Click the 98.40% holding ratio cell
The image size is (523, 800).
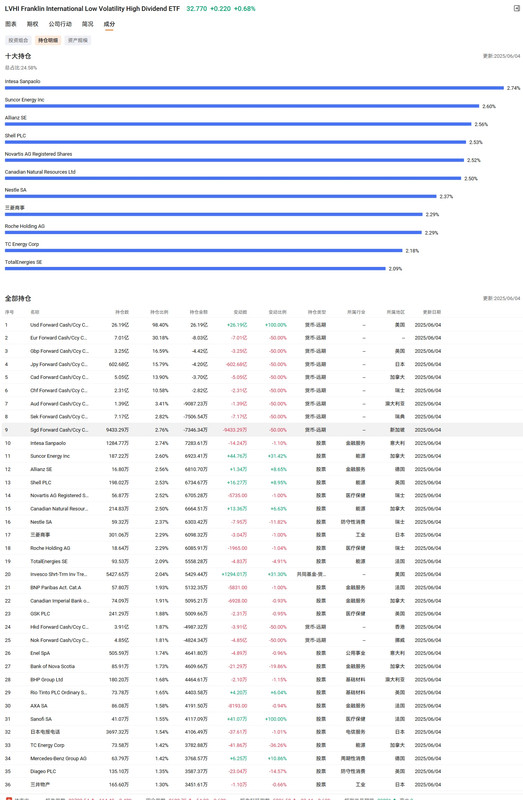click(160, 325)
